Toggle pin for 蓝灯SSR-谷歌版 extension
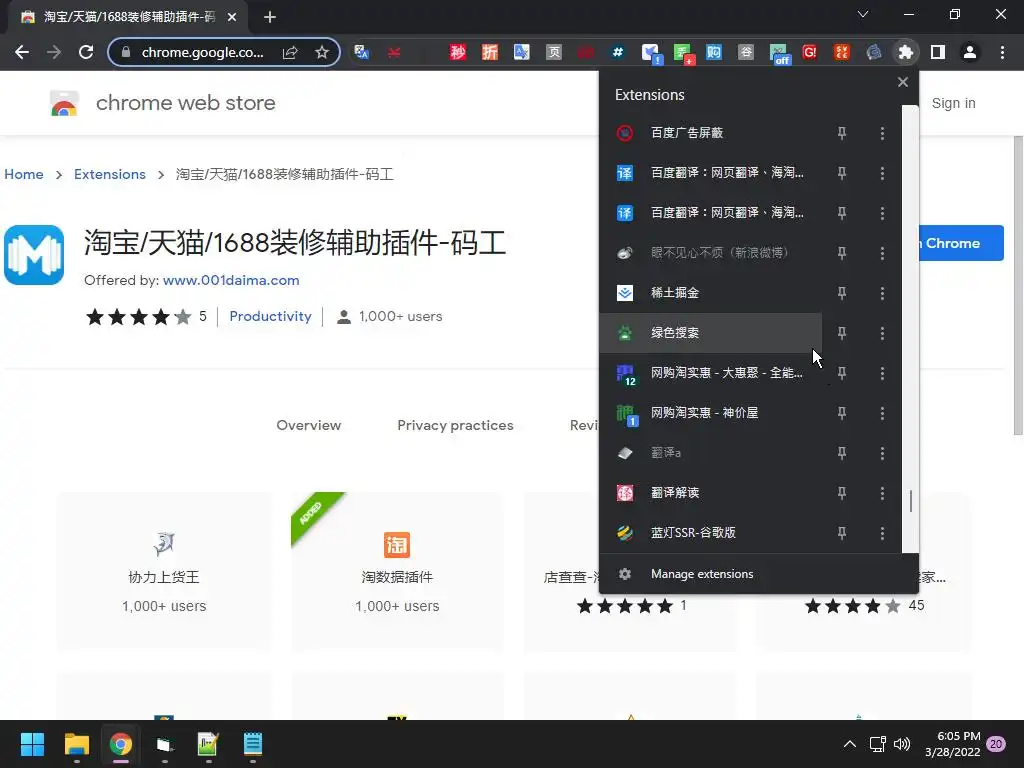The image size is (1024, 768). [x=842, y=533]
